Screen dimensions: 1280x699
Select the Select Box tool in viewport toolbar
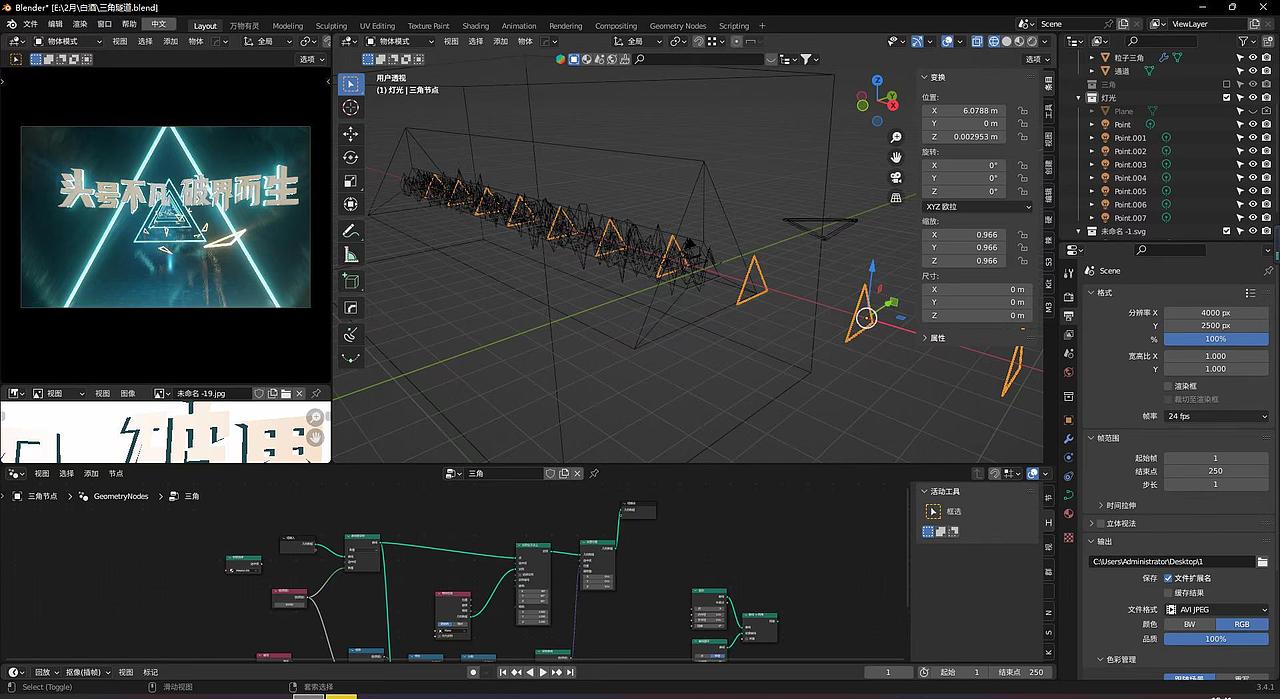(x=351, y=84)
